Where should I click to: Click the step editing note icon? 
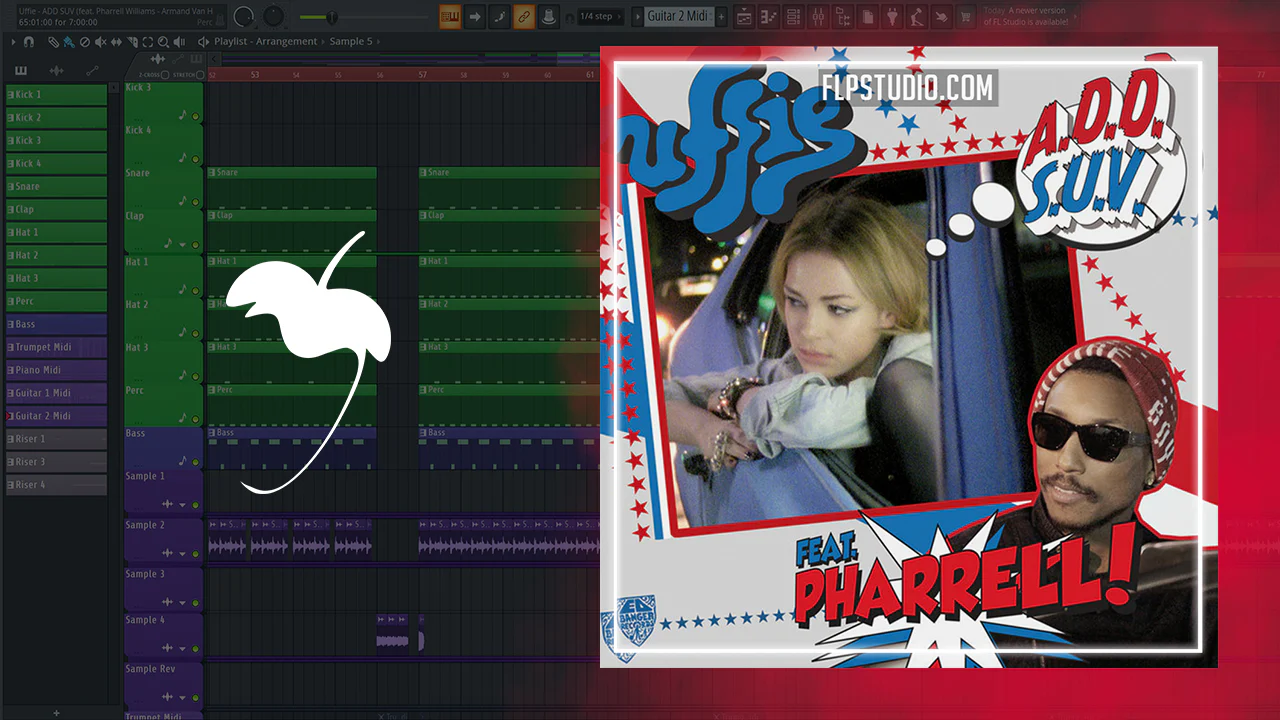click(499, 16)
